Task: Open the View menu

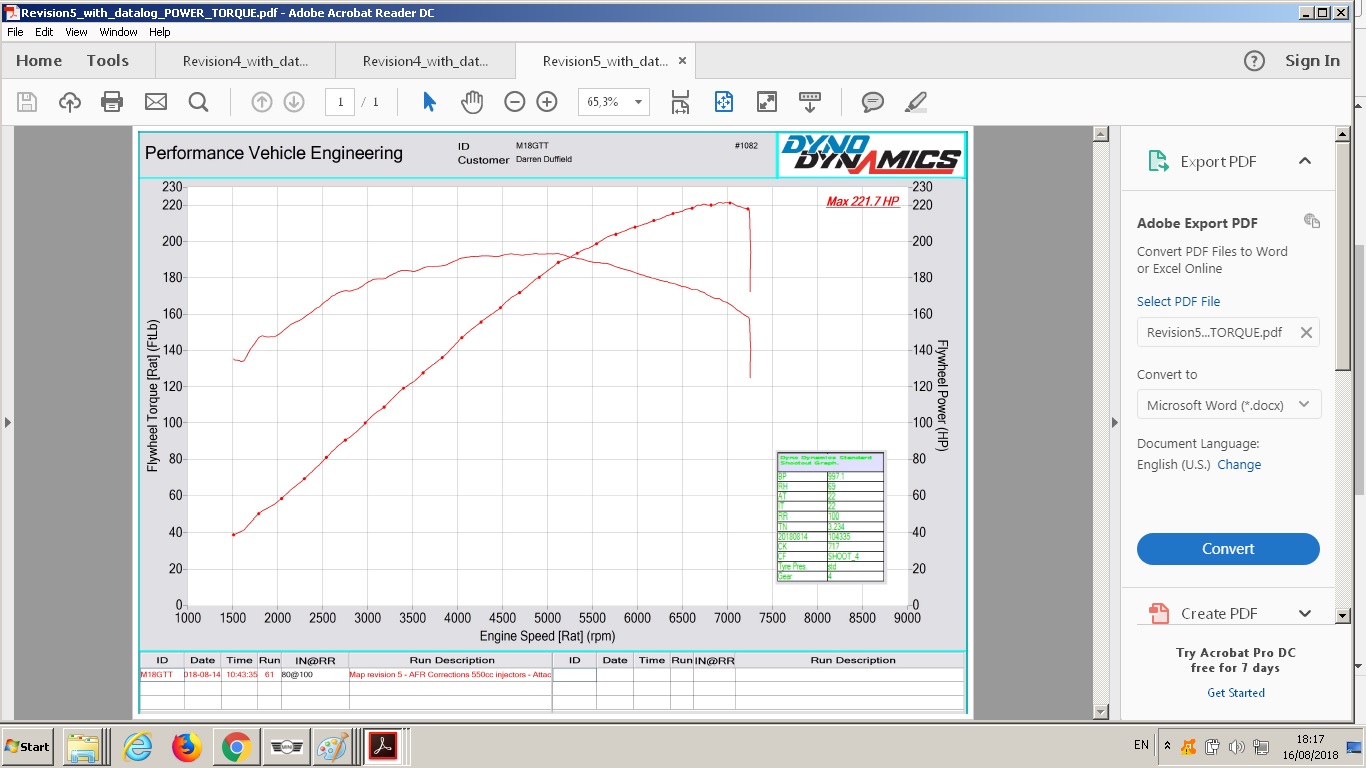Action: tap(76, 32)
